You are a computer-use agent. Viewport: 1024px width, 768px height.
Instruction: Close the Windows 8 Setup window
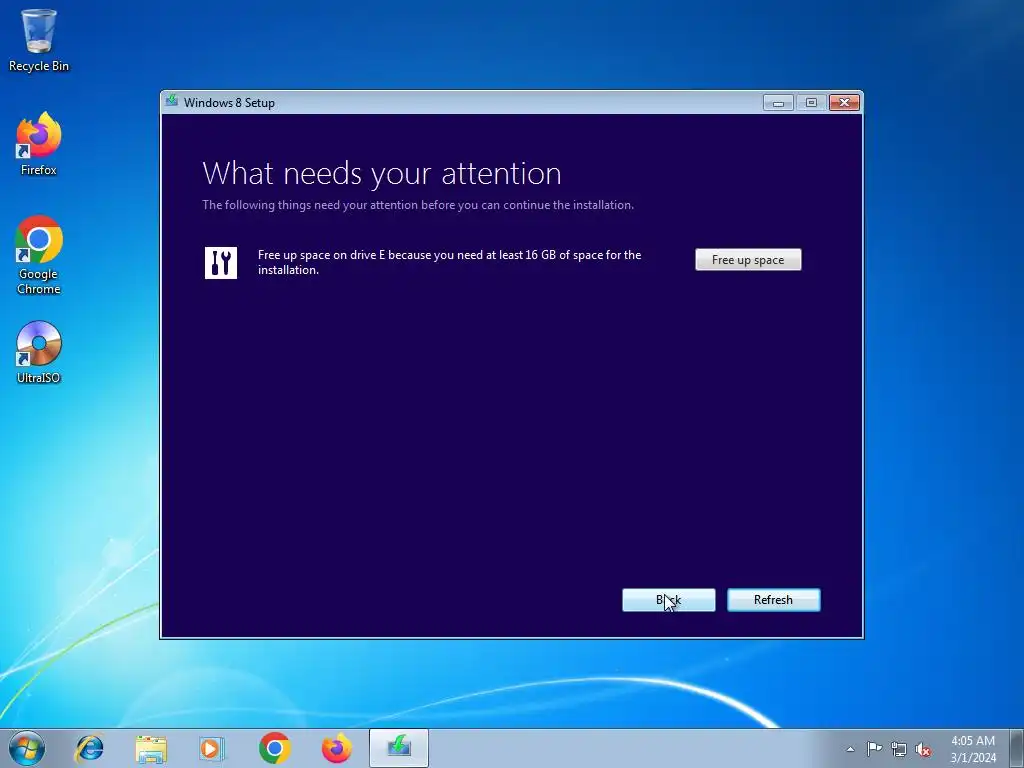tap(844, 103)
